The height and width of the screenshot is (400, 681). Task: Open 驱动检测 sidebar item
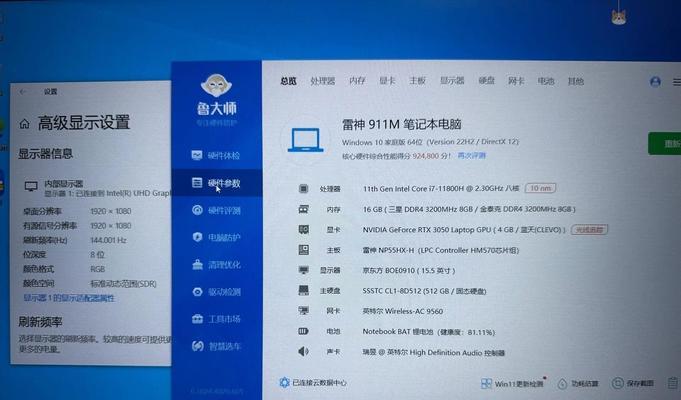[216, 292]
